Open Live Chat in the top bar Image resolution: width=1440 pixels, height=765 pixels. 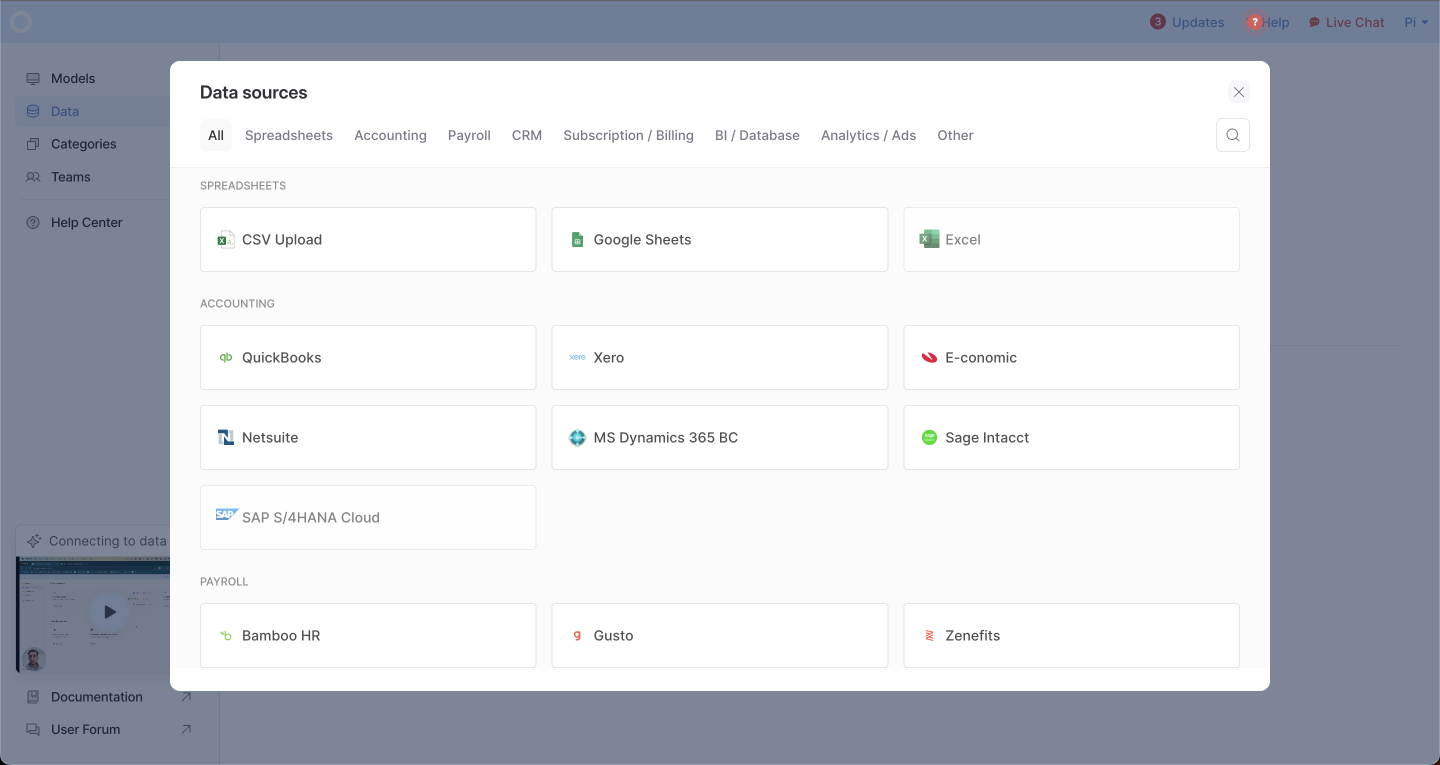click(1346, 22)
